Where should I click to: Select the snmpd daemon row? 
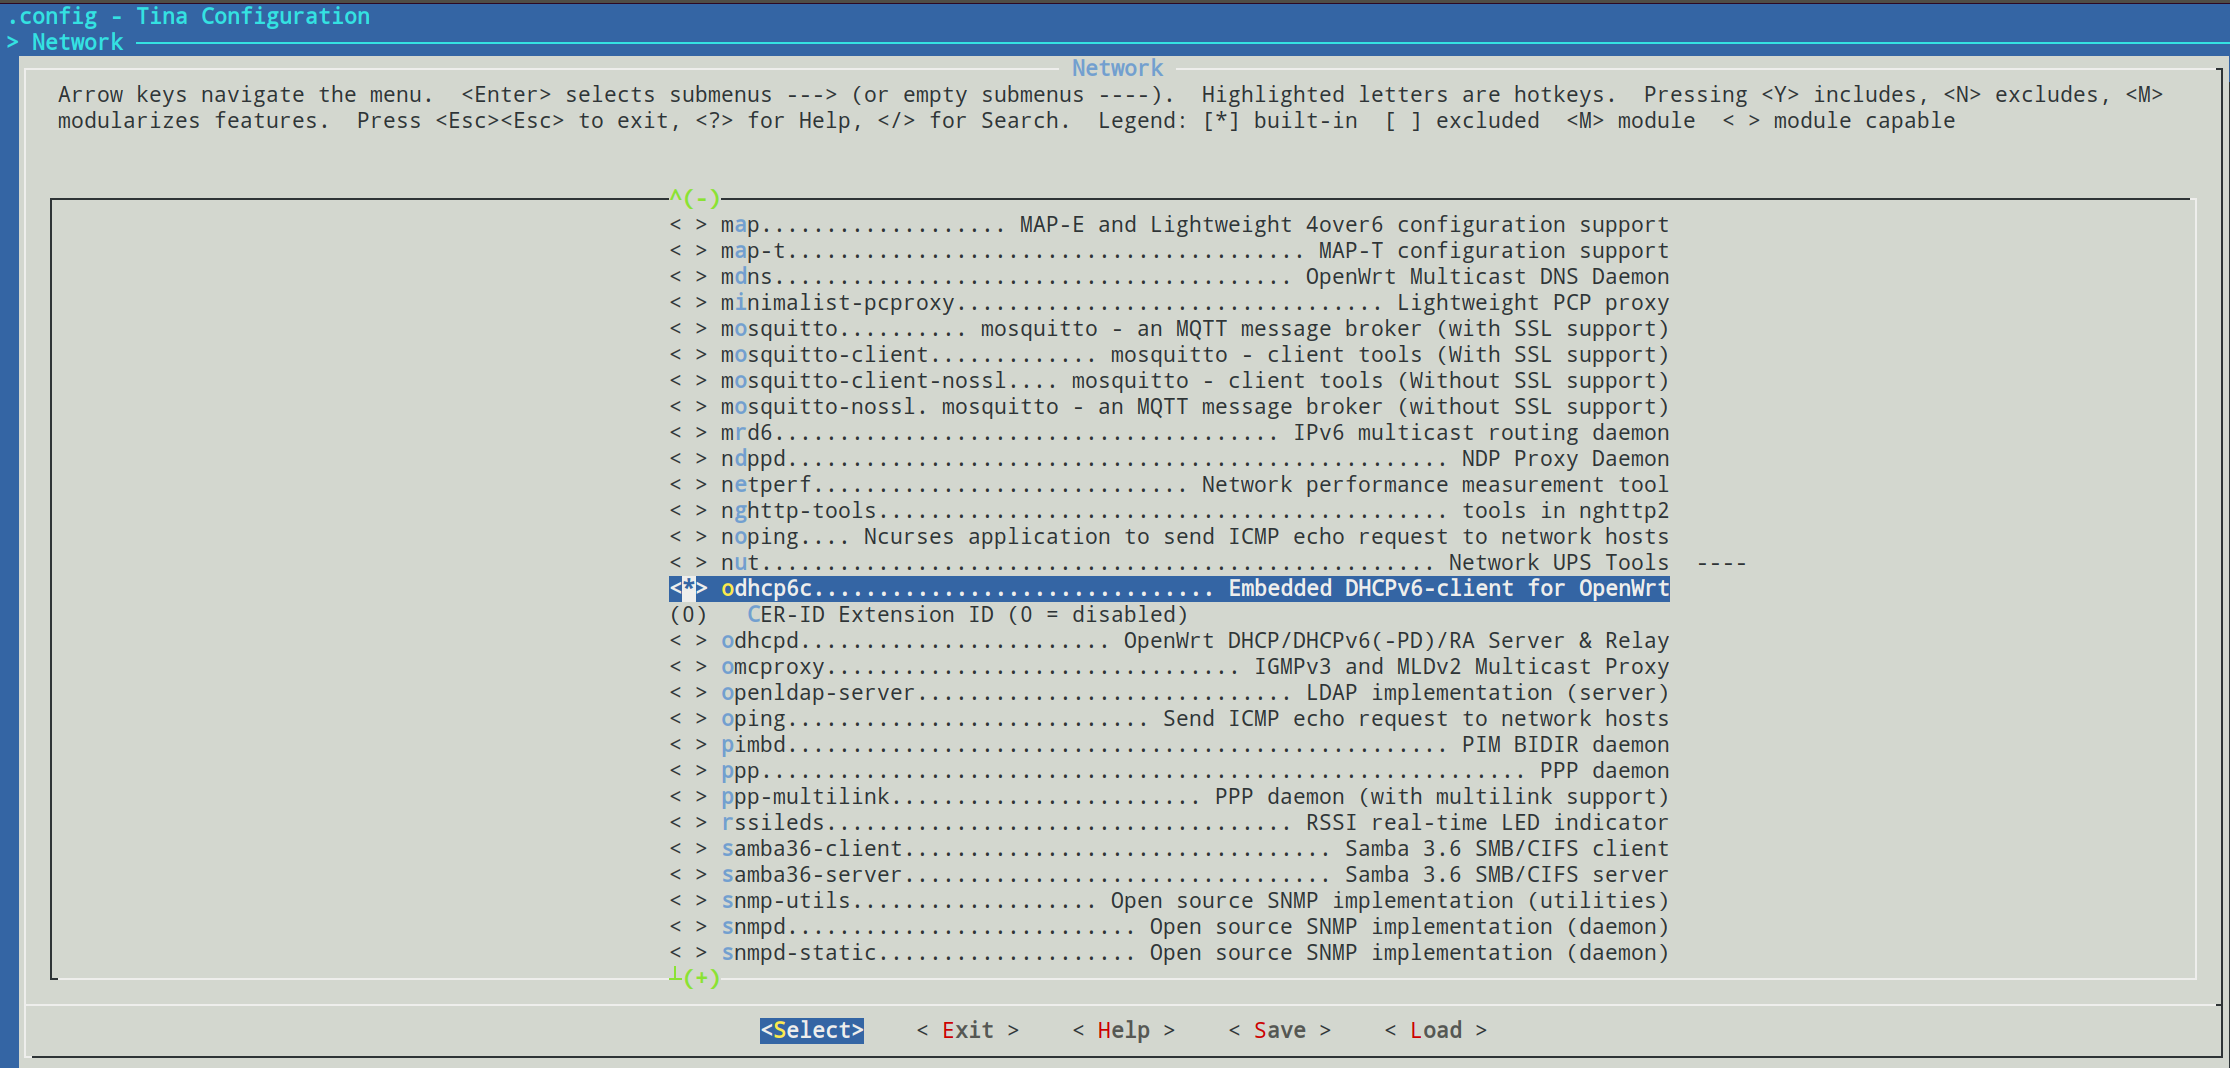[1169, 927]
